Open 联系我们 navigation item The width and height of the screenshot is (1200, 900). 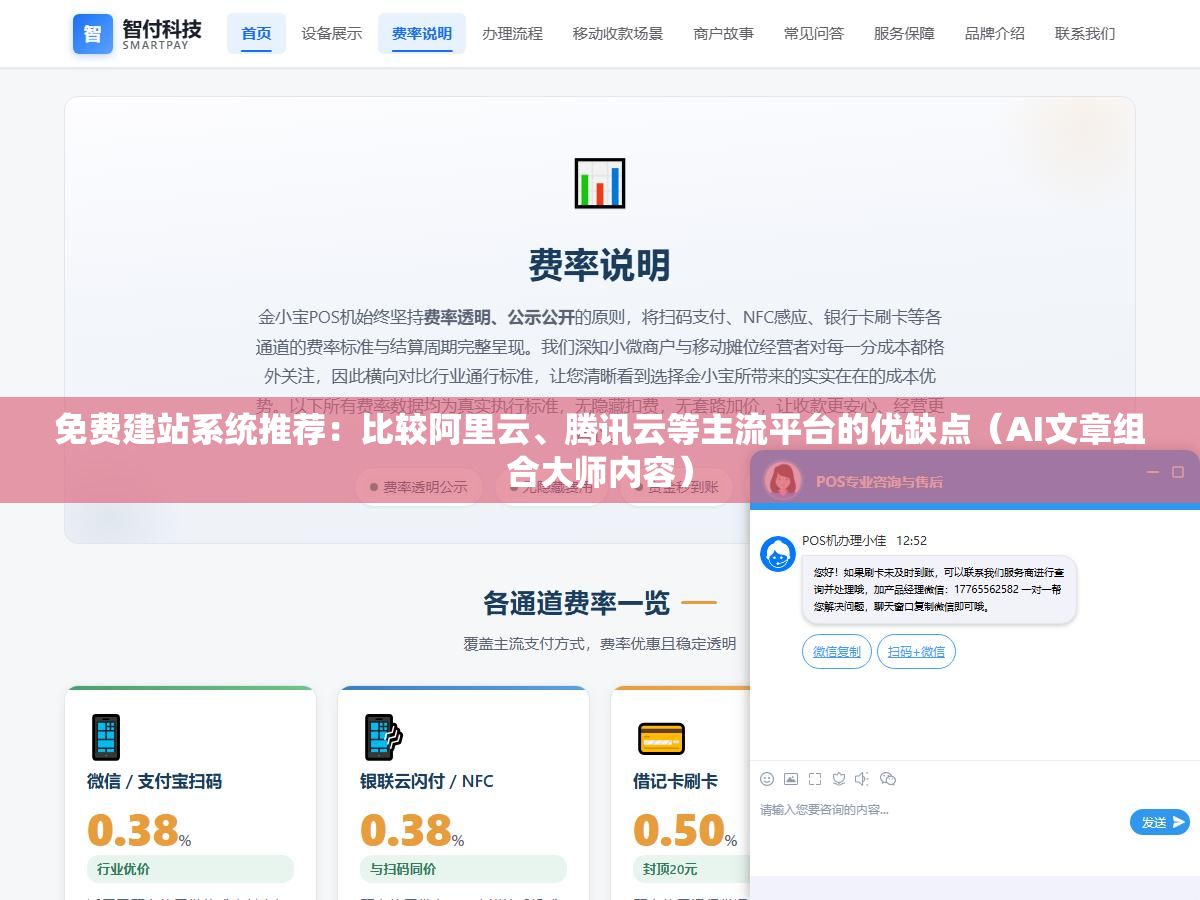point(1085,33)
